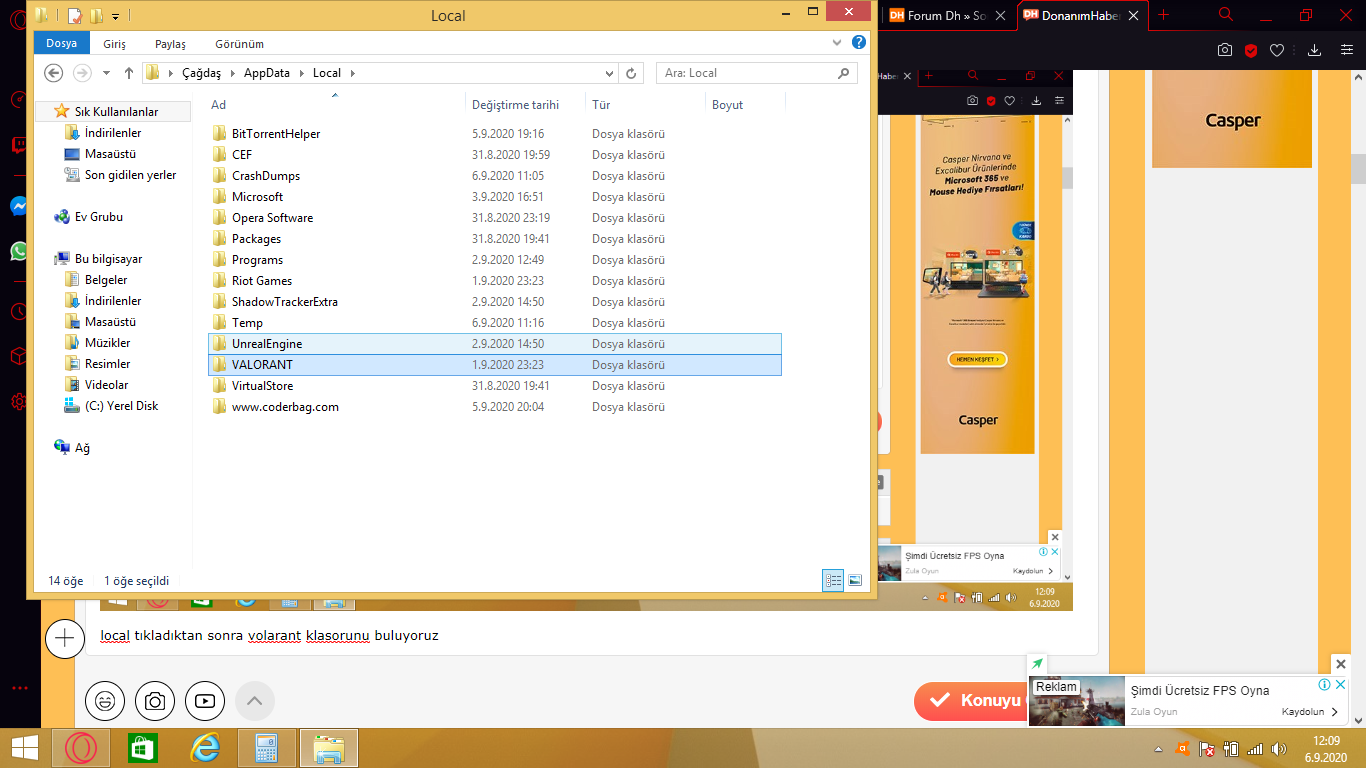Customize quick access toolbar dropdown
The width and height of the screenshot is (1366, 768).
(116, 16)
